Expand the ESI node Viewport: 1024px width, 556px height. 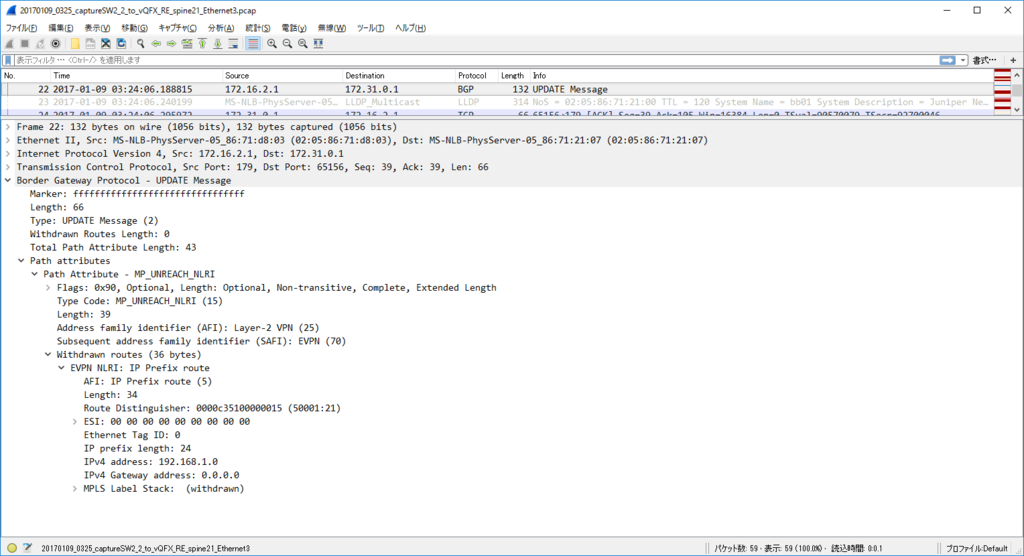coord(74,421)
